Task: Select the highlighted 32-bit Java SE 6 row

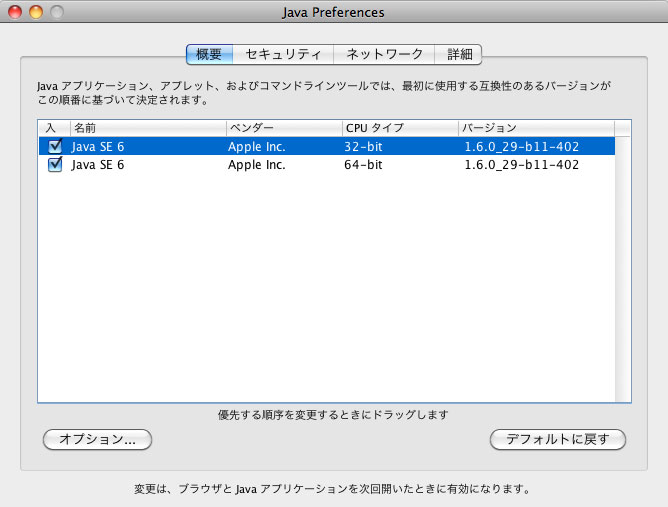Action: point(330,146)
